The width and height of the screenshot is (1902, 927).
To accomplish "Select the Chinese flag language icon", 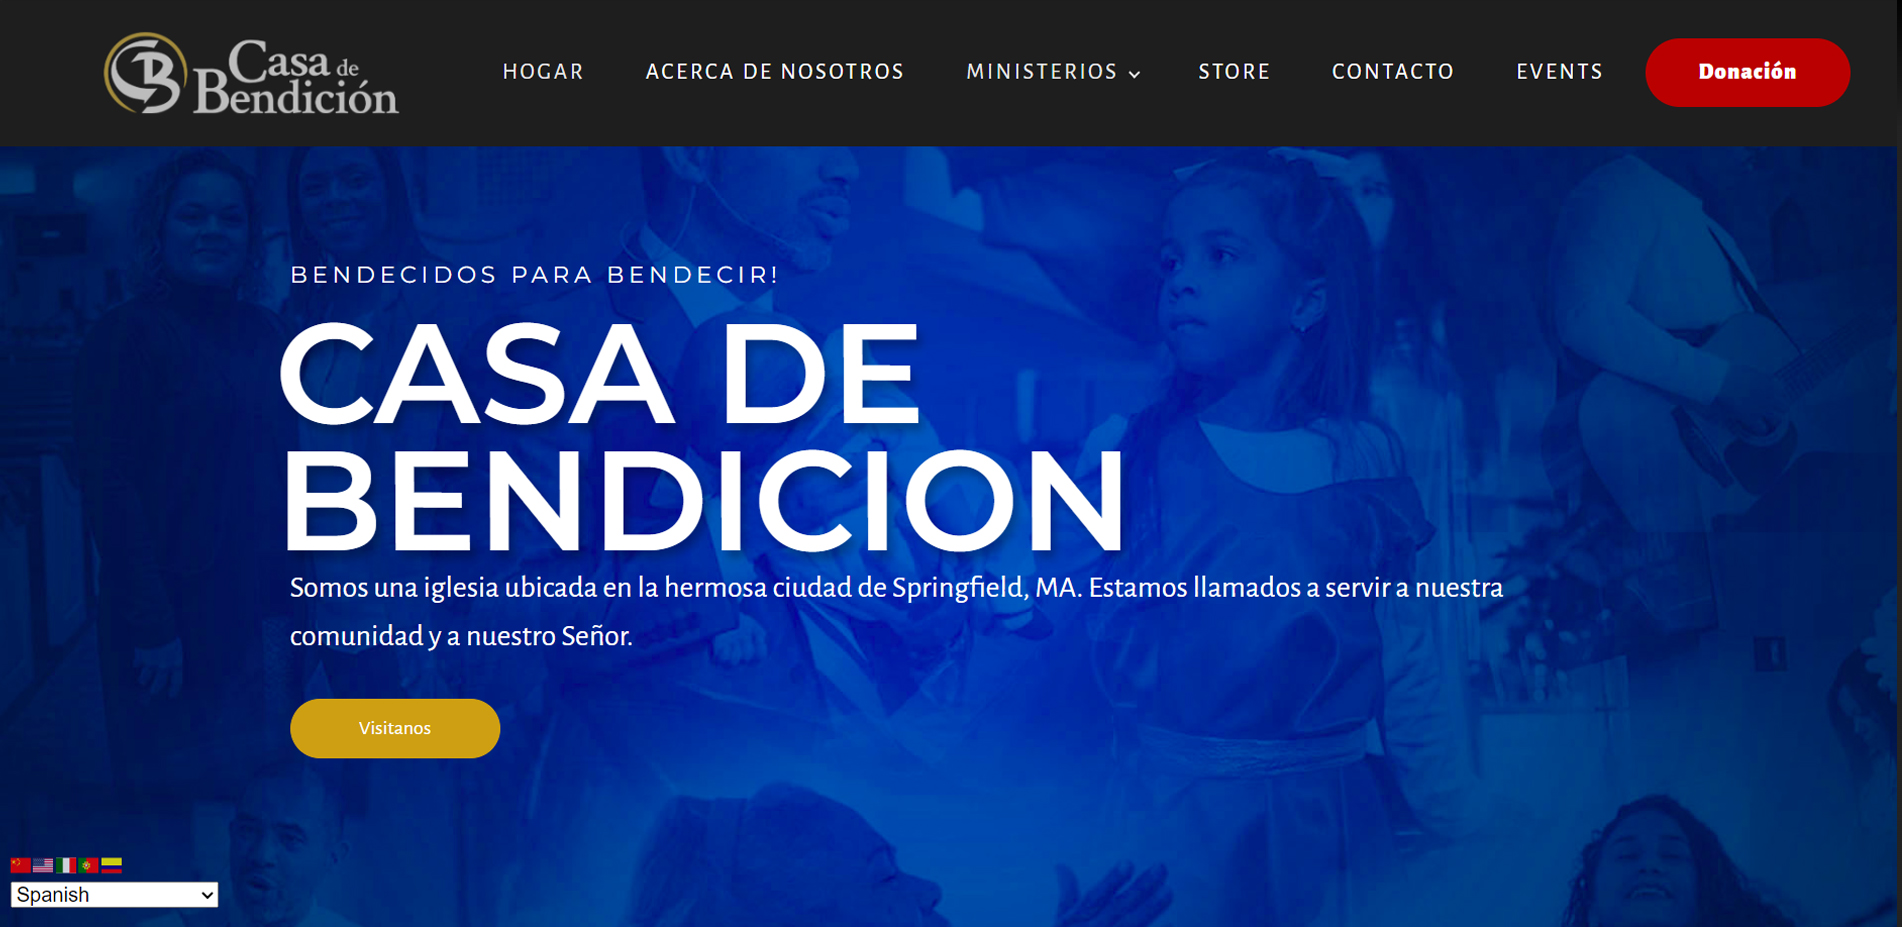I will point(20,865).
